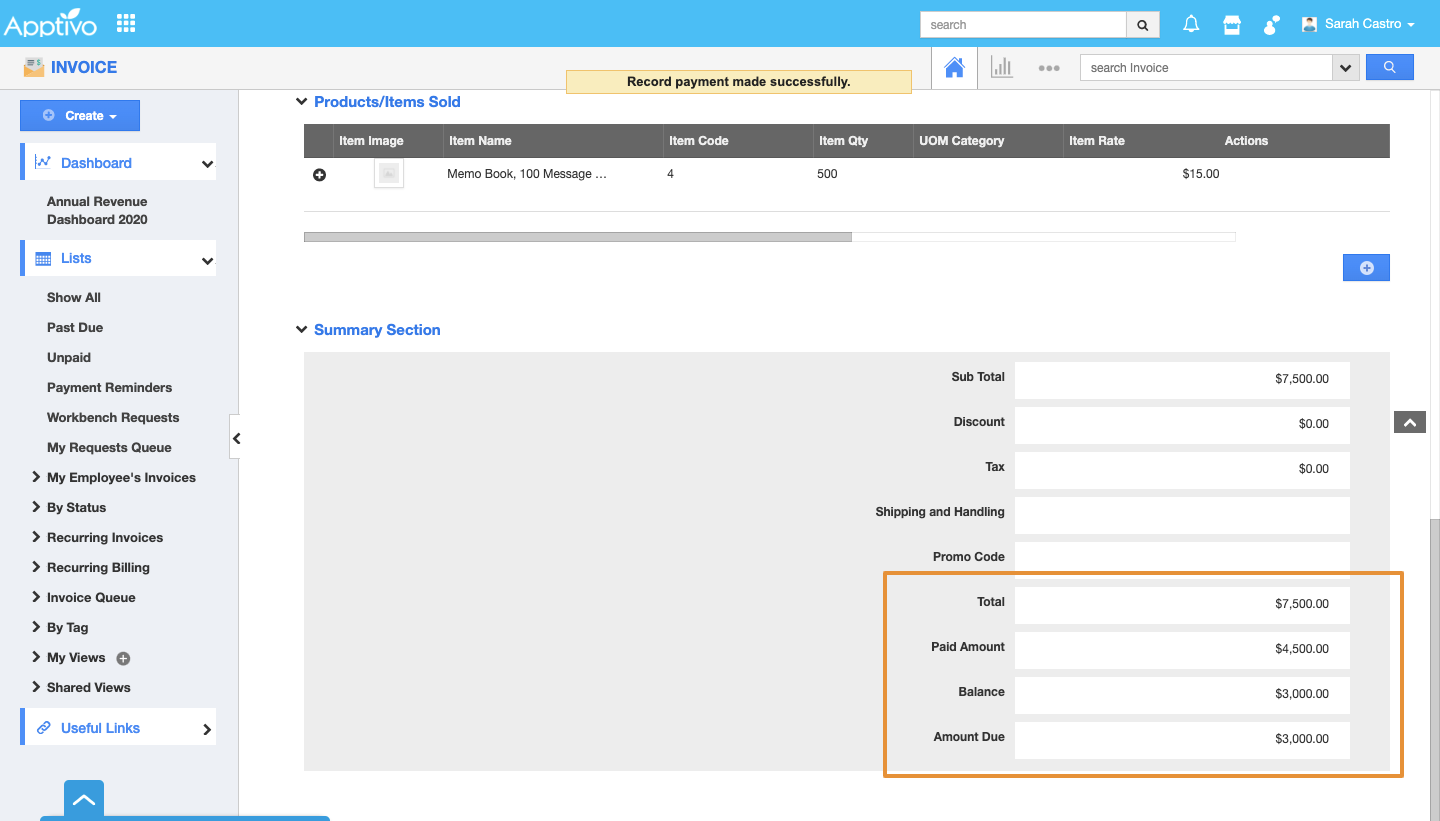Click the blue invoice search button
This screenshot has width=1440, height=821.
1389,68
